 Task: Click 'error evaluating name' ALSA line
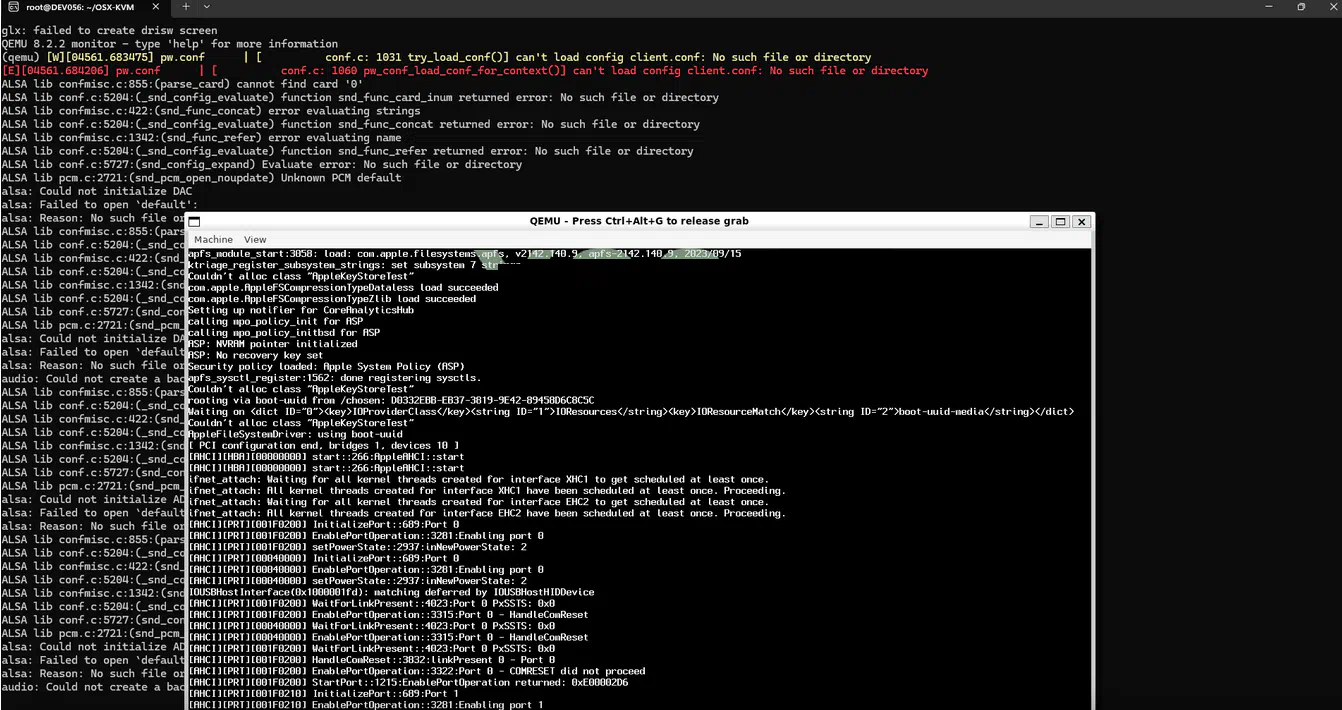point(201,138)
